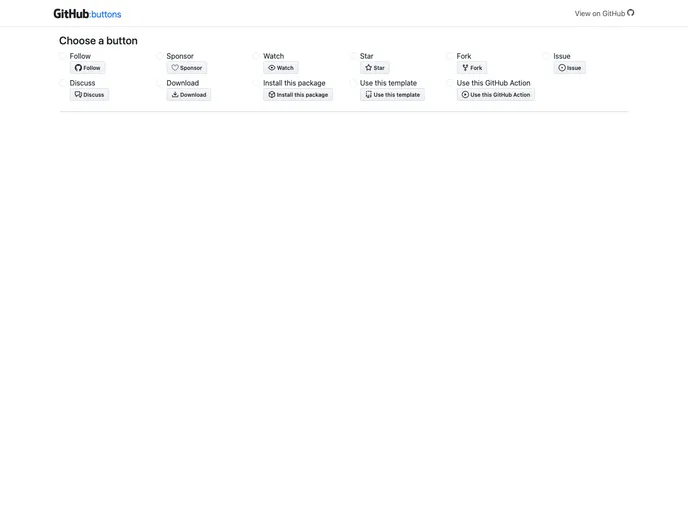Click the Sponsor button with heart icon
Screen dimensions: 688x512
(186, 68)
